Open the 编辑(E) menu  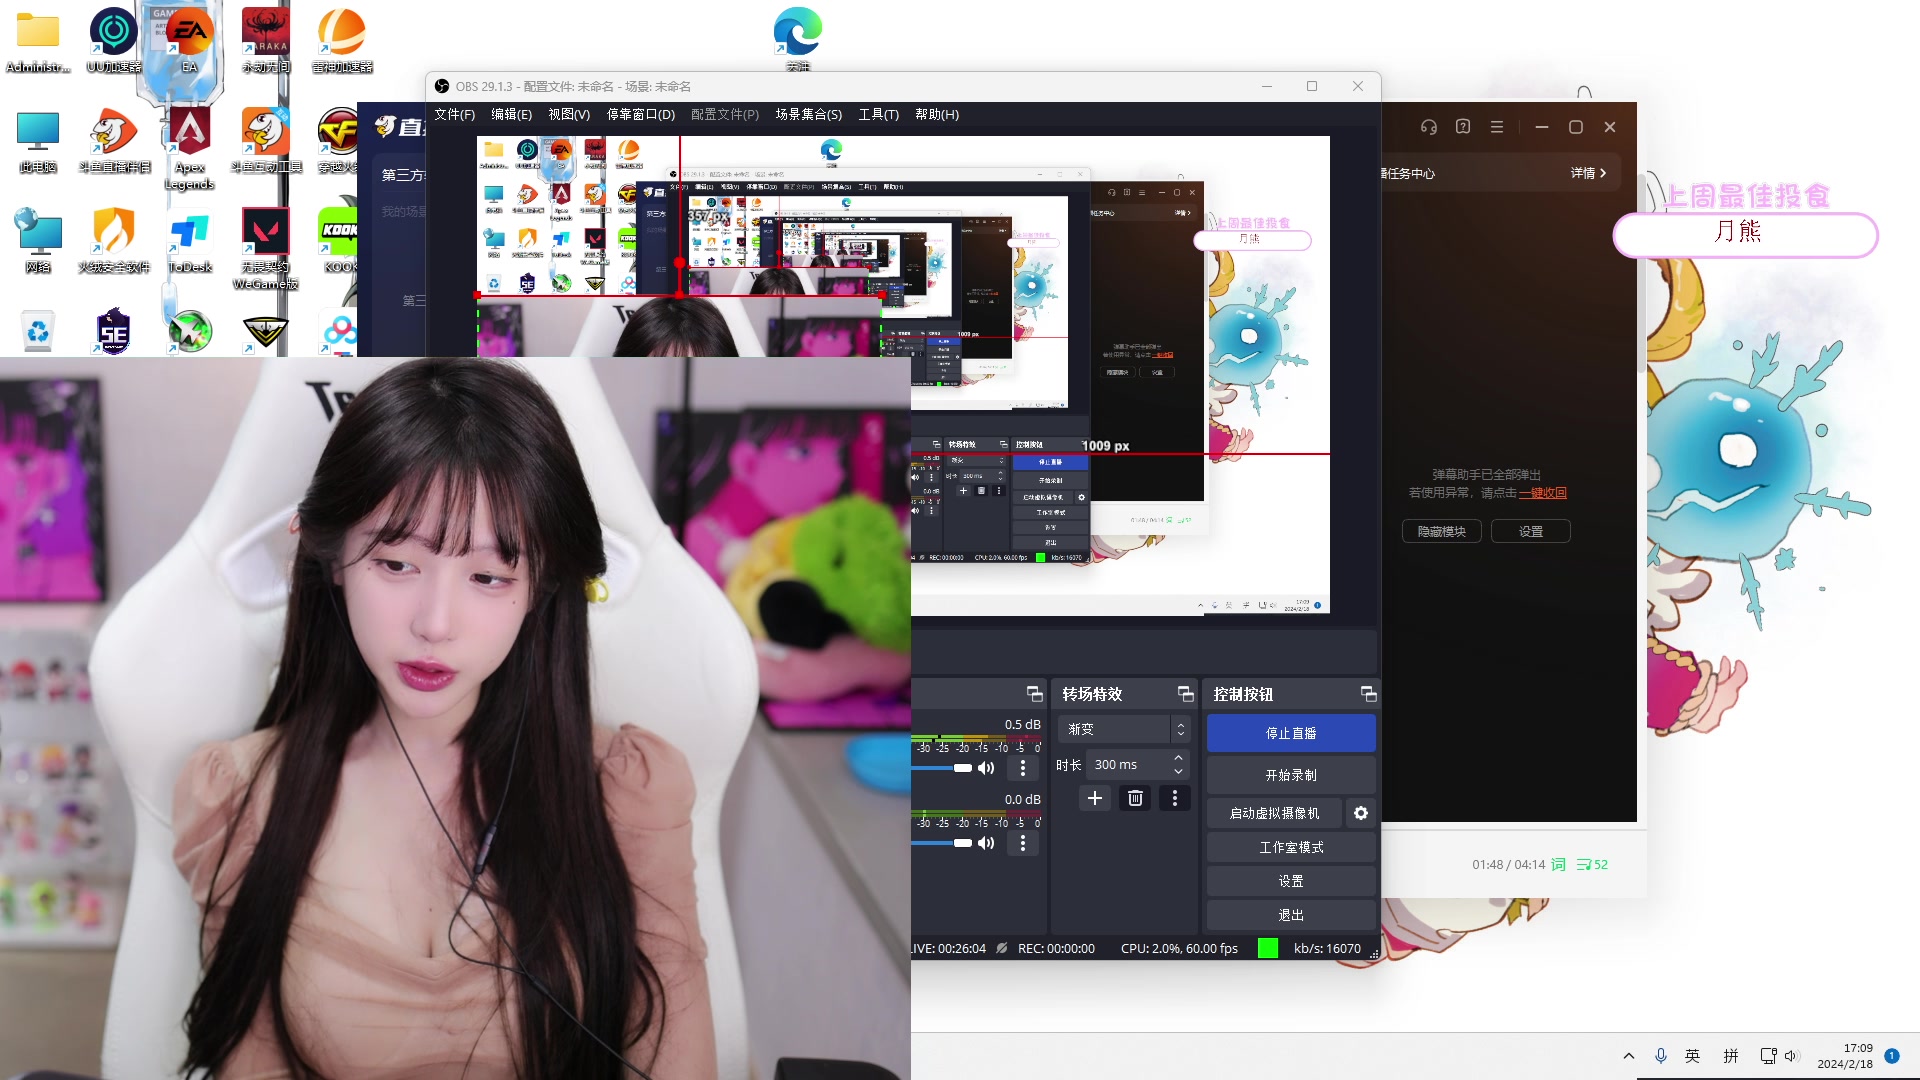click(511, 114)
